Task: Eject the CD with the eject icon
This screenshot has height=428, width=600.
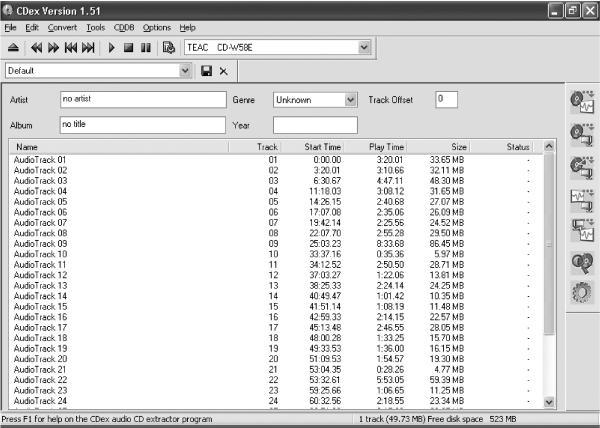Action: 13,48
